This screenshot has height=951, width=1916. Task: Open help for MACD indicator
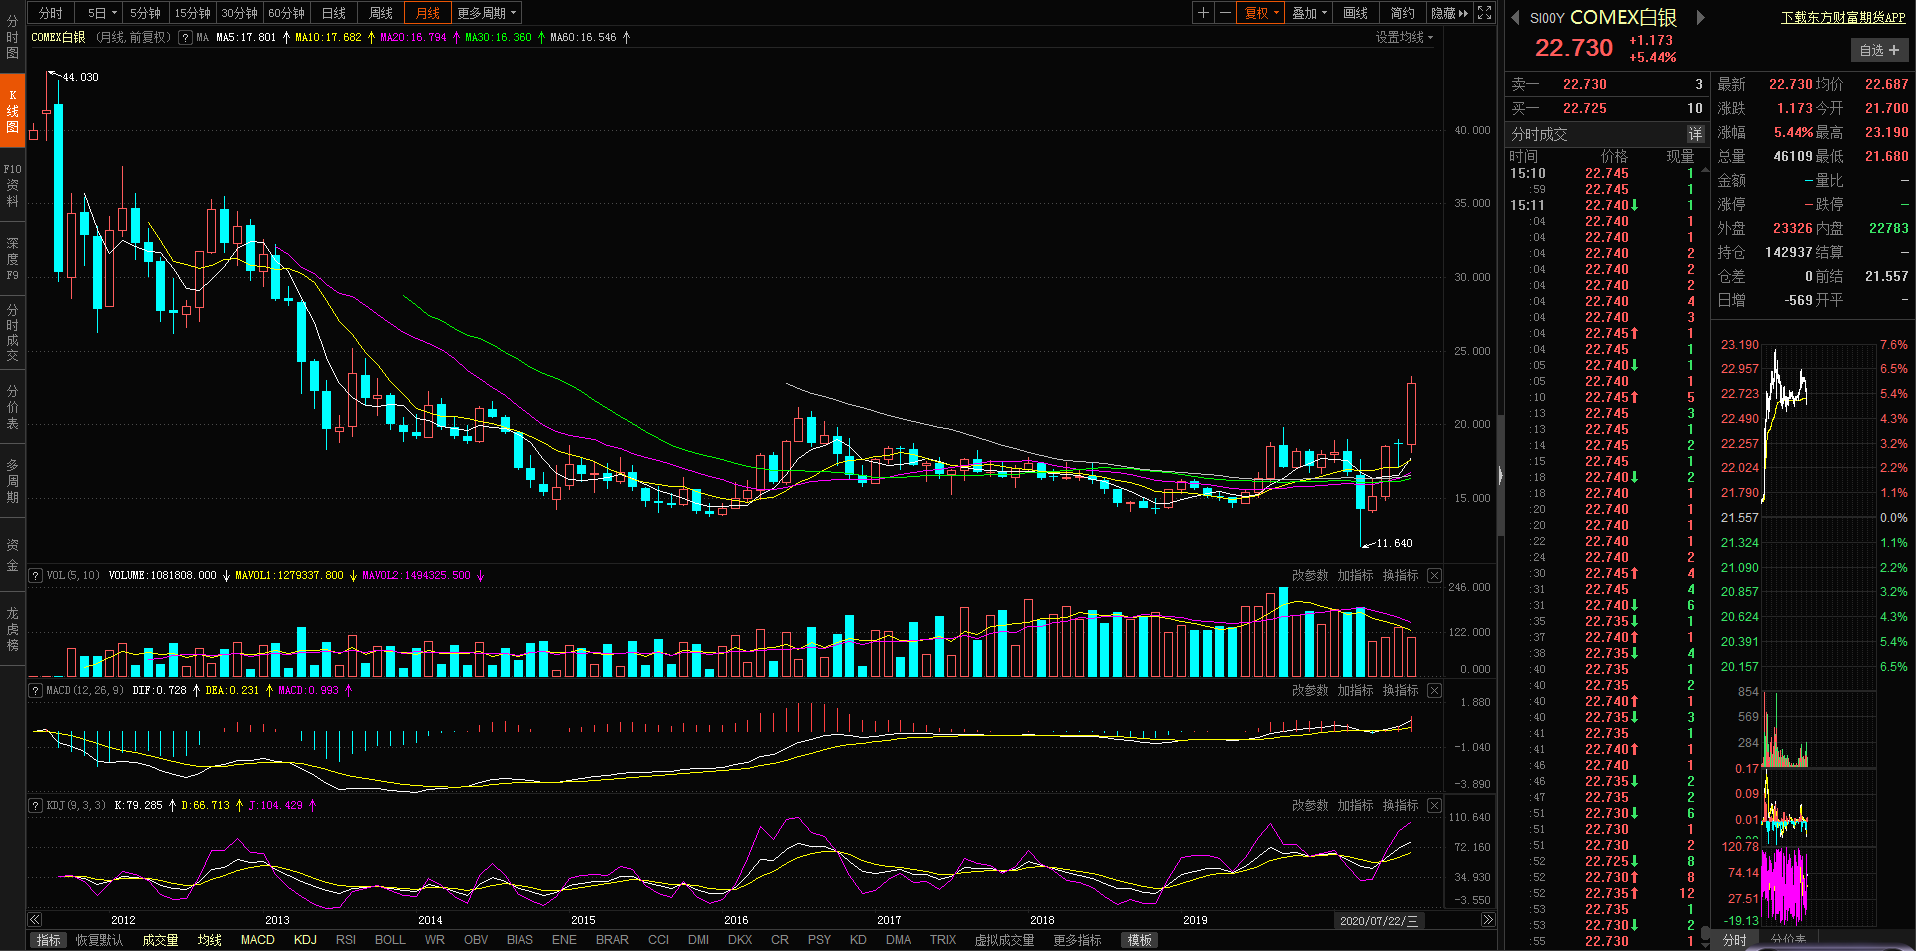[36, 691]
